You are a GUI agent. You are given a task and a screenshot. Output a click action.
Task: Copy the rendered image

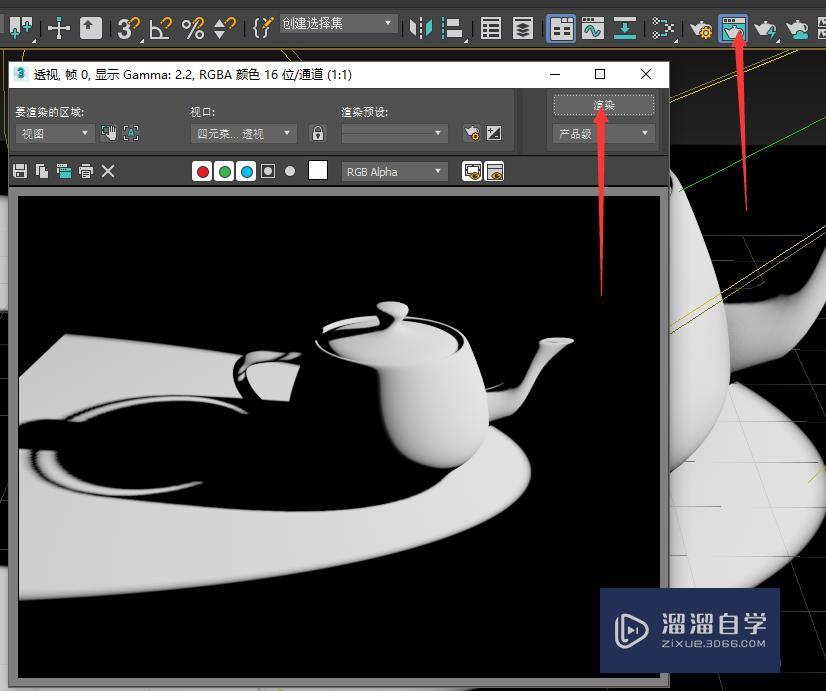coord(42,171)
